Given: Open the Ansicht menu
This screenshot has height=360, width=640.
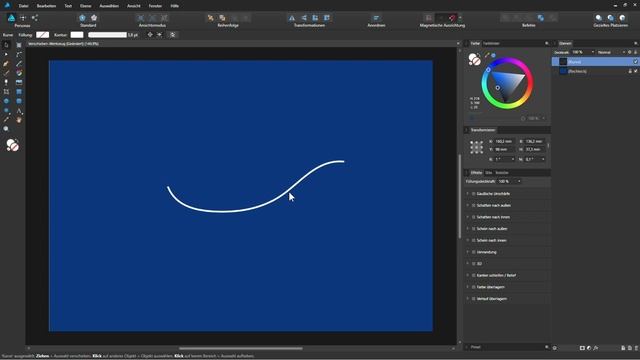Looking at the screenshot, I should [134, 6].
